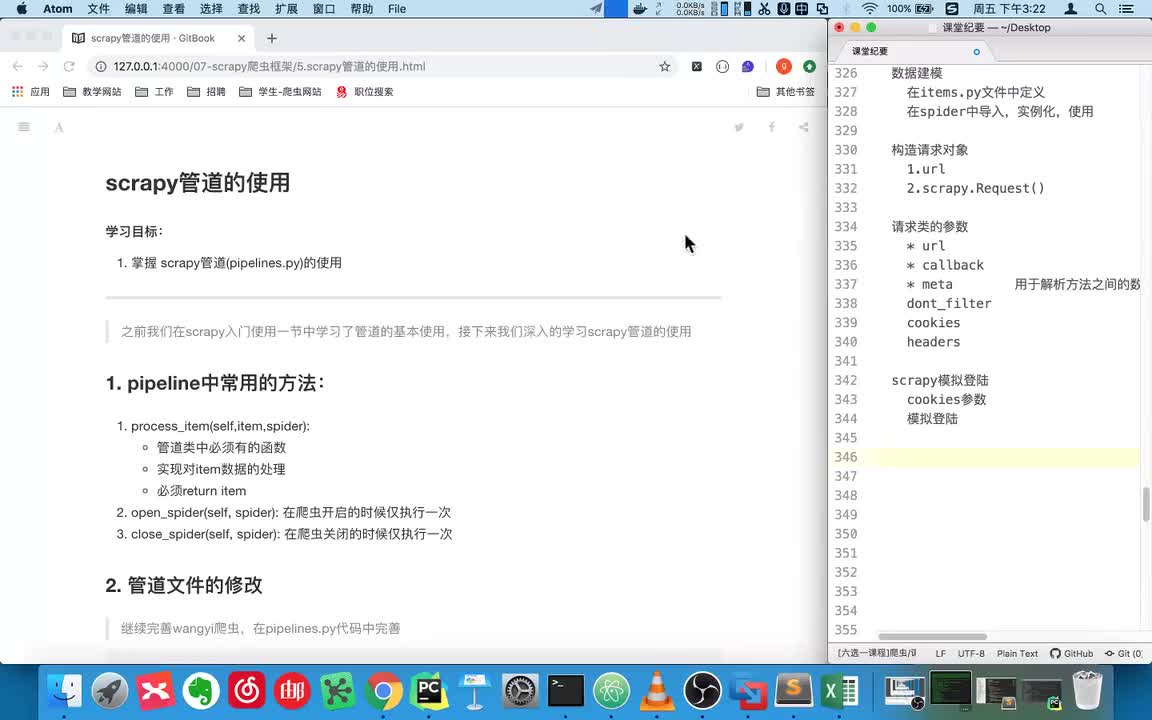Open Google Chrome from the Dock
Image resolution: width=1152 pixels, height=720 pixels.
383,691
